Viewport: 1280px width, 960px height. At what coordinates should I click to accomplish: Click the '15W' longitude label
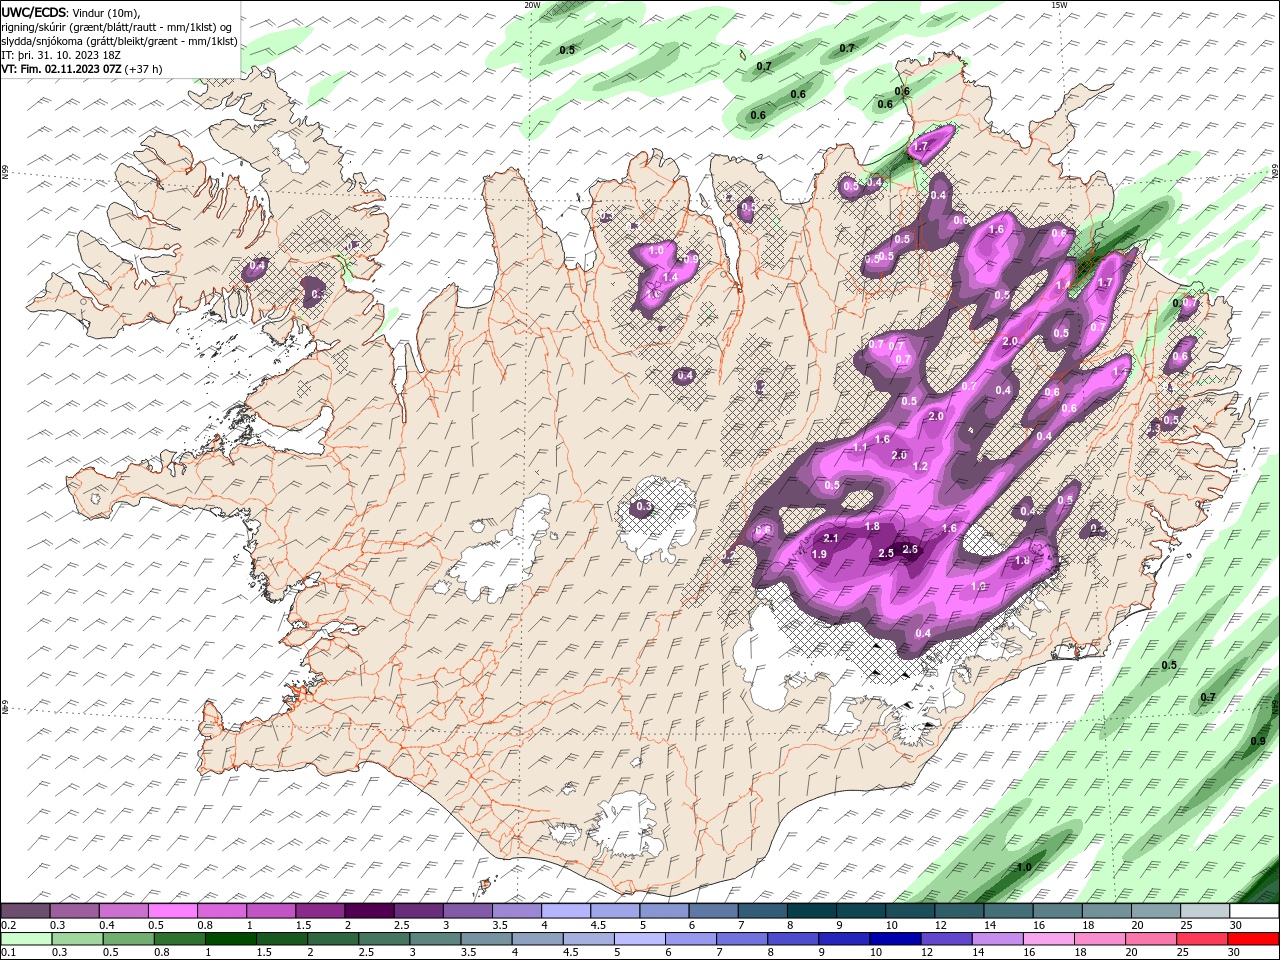tap(1058, 5)
